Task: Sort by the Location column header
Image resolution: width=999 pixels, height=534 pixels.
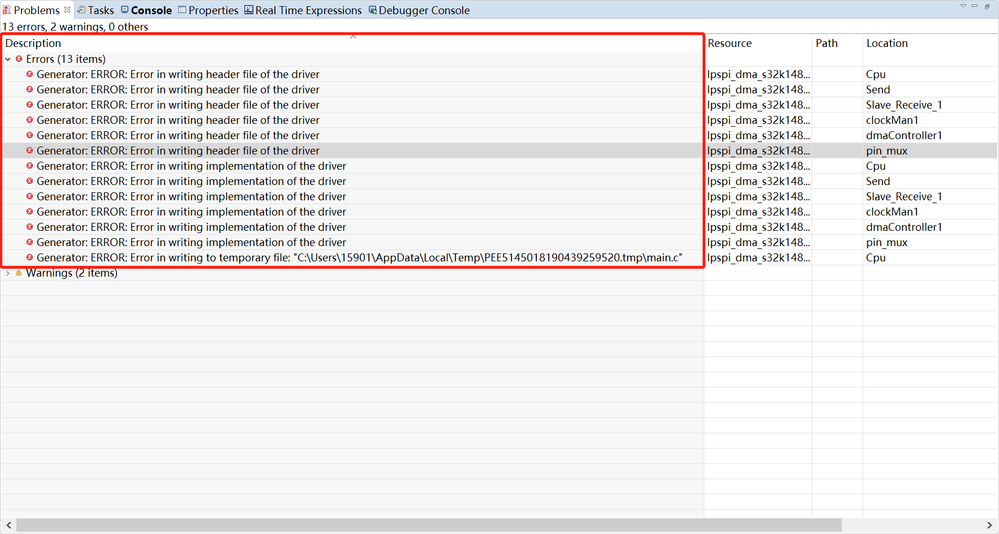Action: 930,43
